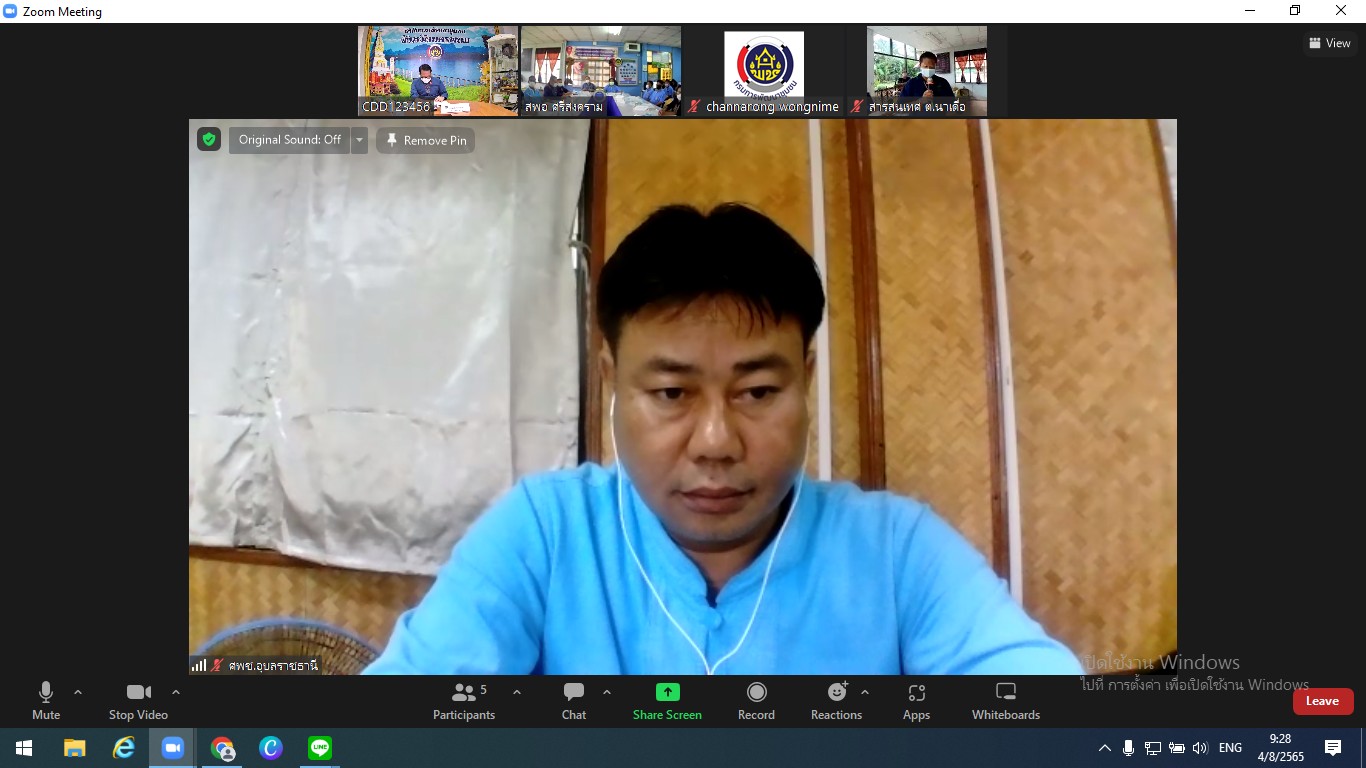Image resolution: width=1366 pixels, height=768 pixels.
Task: Select channarong wongnime participant thumbnail
Action: coord(764,71)
